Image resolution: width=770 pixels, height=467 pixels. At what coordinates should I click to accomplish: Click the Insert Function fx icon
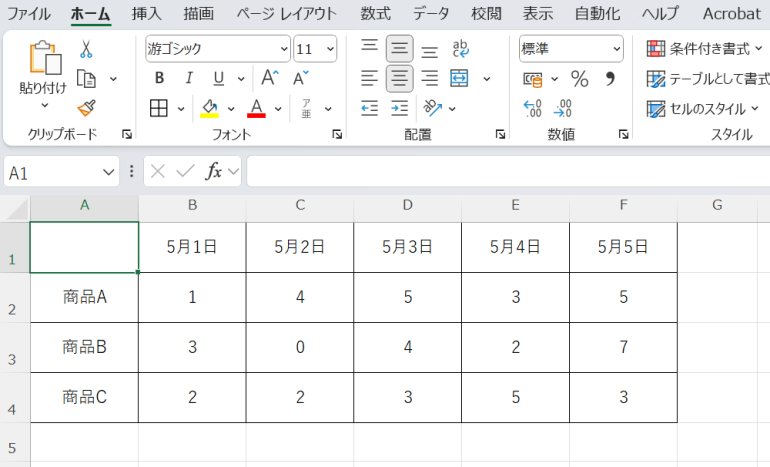(214, 171)
